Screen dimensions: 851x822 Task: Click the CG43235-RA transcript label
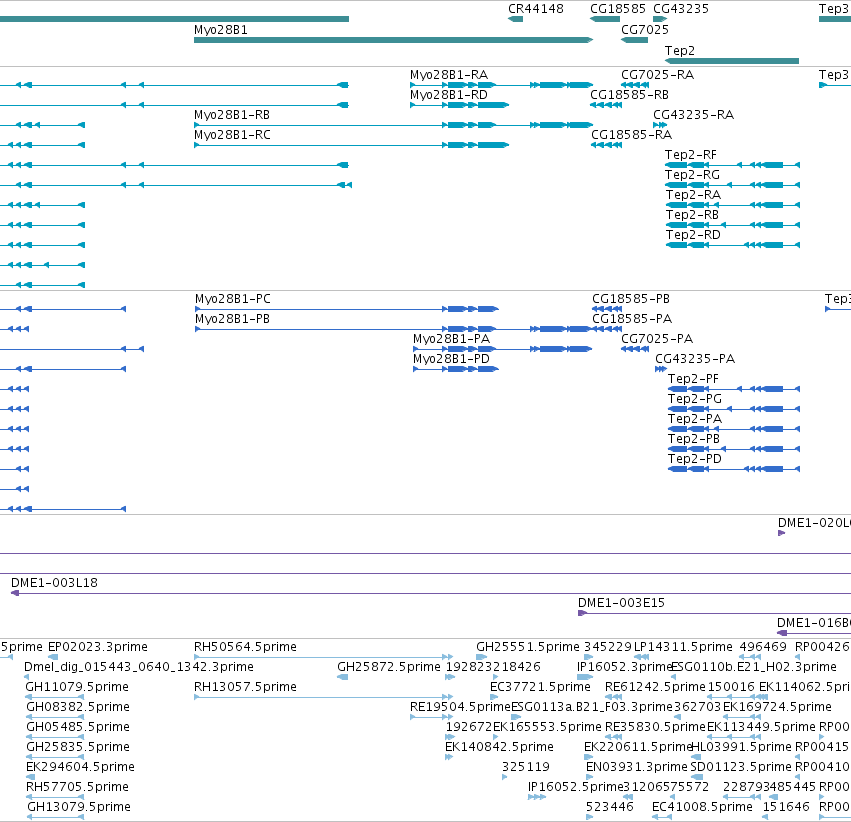[693, 114]
